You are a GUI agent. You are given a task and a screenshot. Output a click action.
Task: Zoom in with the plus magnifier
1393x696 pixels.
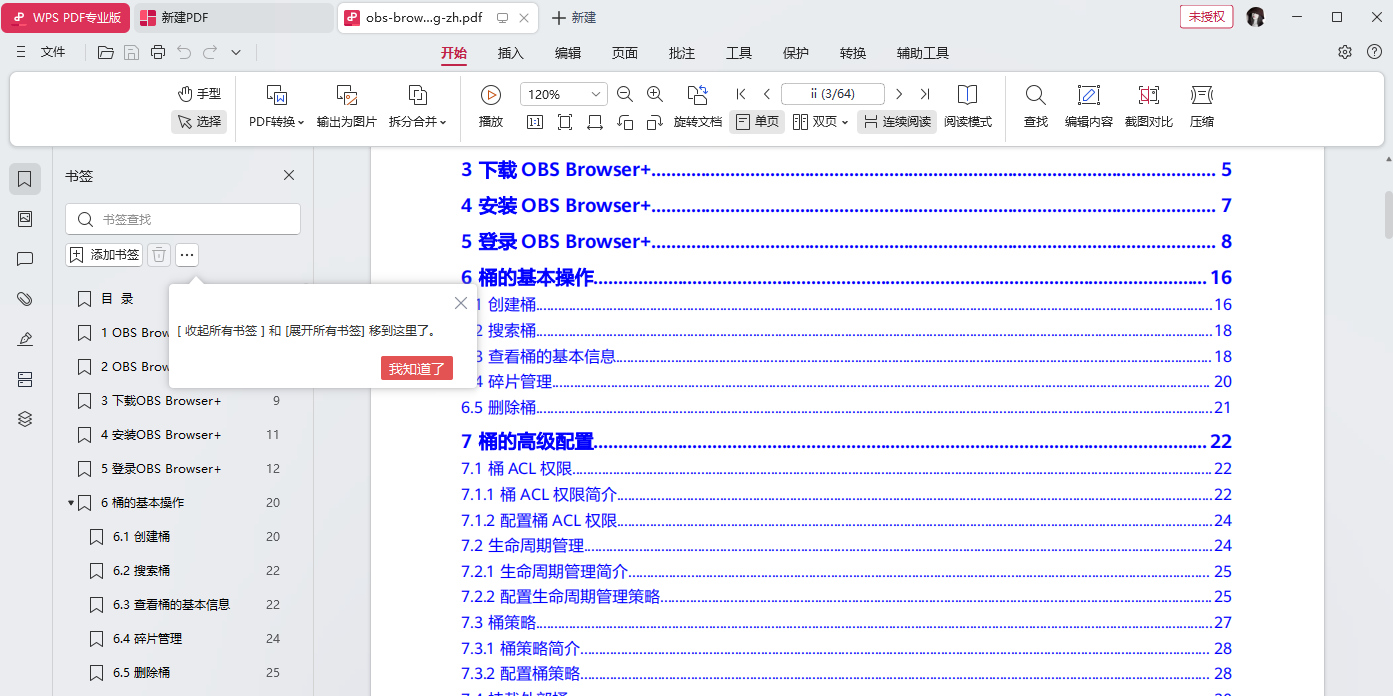click(x=655, y=94)
